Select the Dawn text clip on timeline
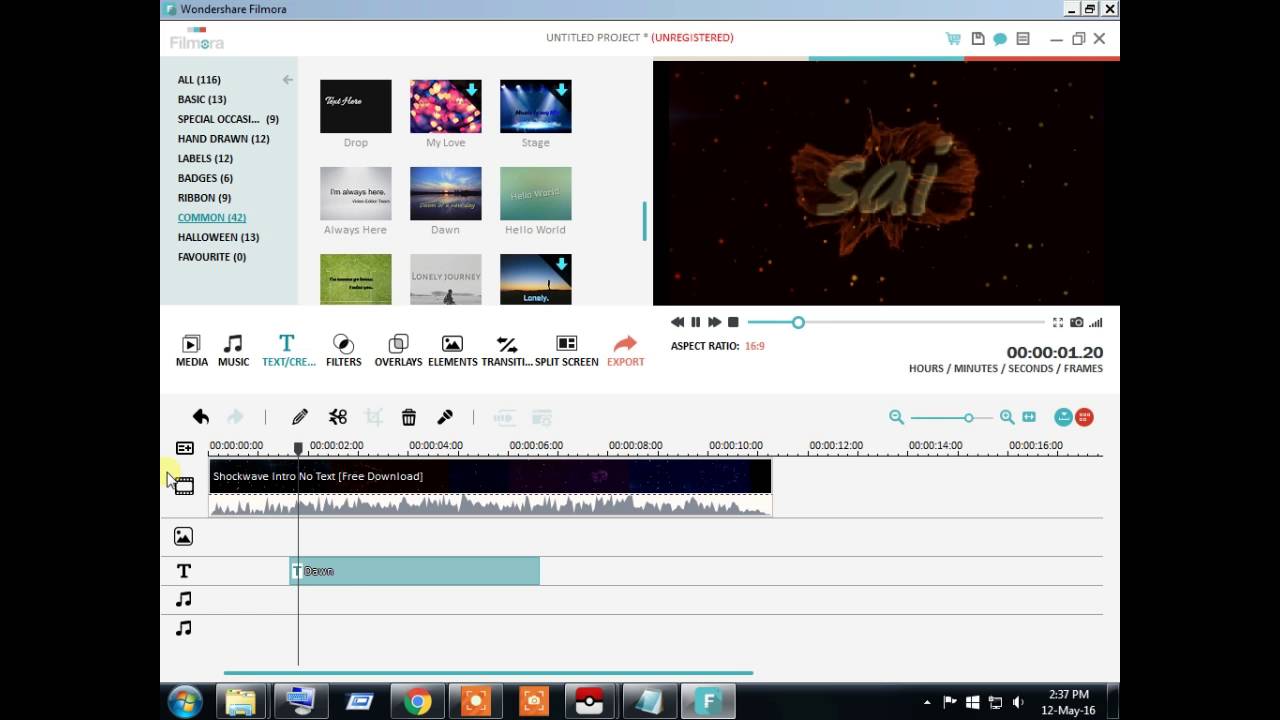The height and width of the screenshot is (720, 1280). 414,571
